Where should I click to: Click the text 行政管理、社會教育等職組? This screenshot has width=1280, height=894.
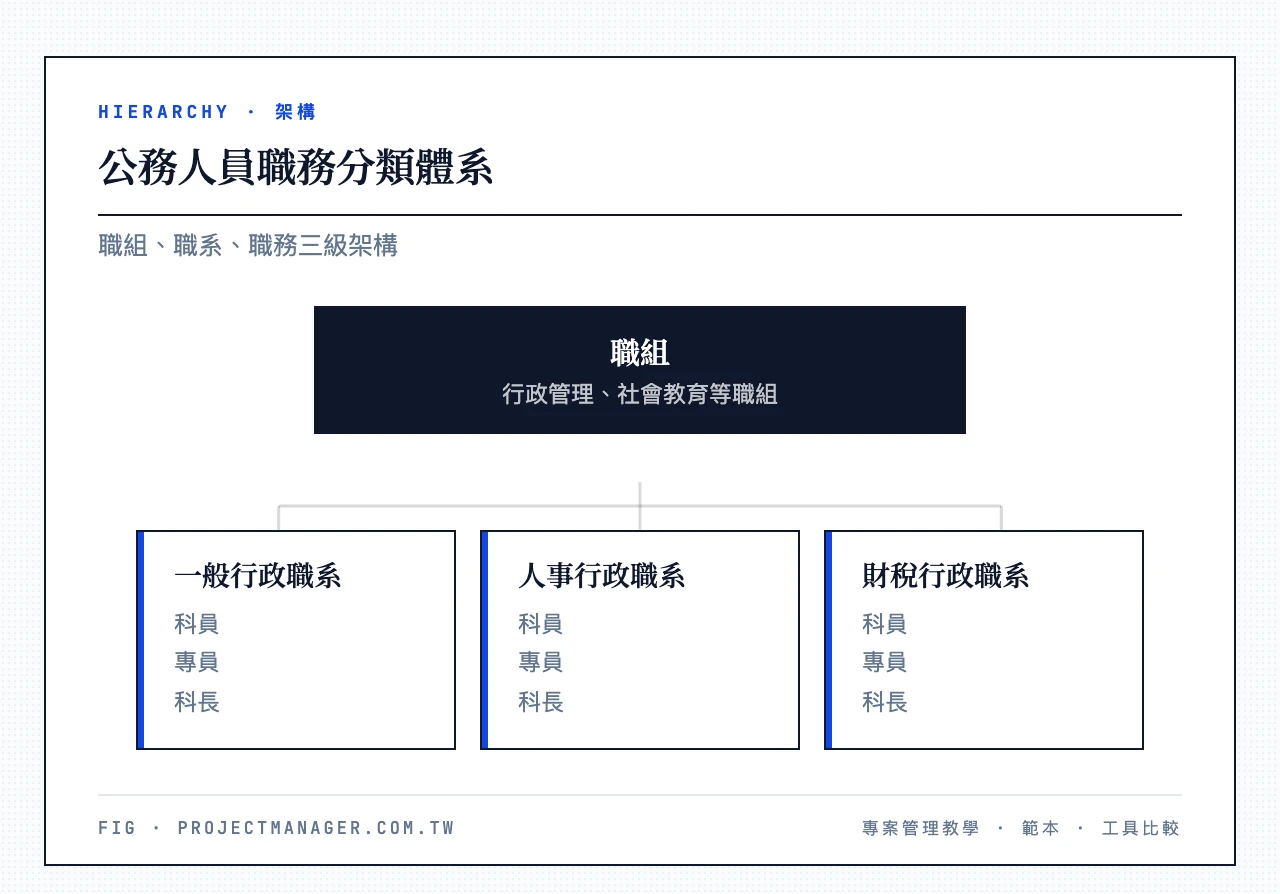[640, 394]
